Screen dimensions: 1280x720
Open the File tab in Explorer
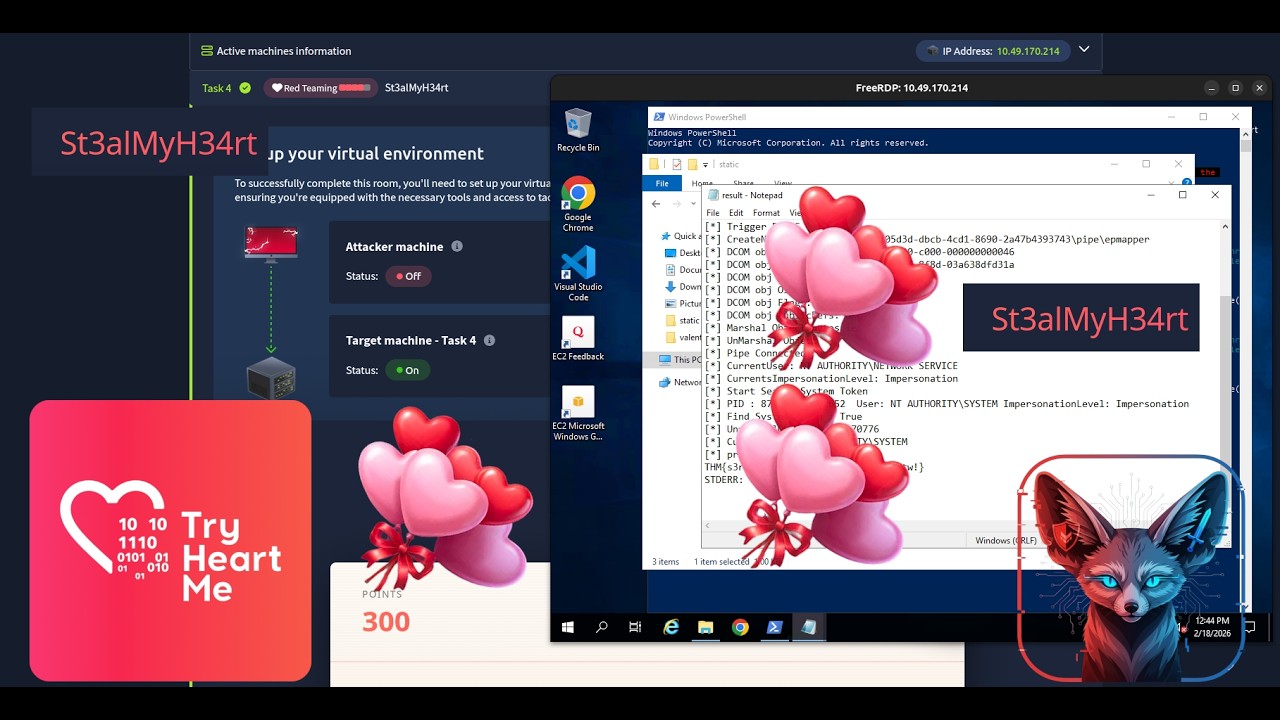click(661, 184)
